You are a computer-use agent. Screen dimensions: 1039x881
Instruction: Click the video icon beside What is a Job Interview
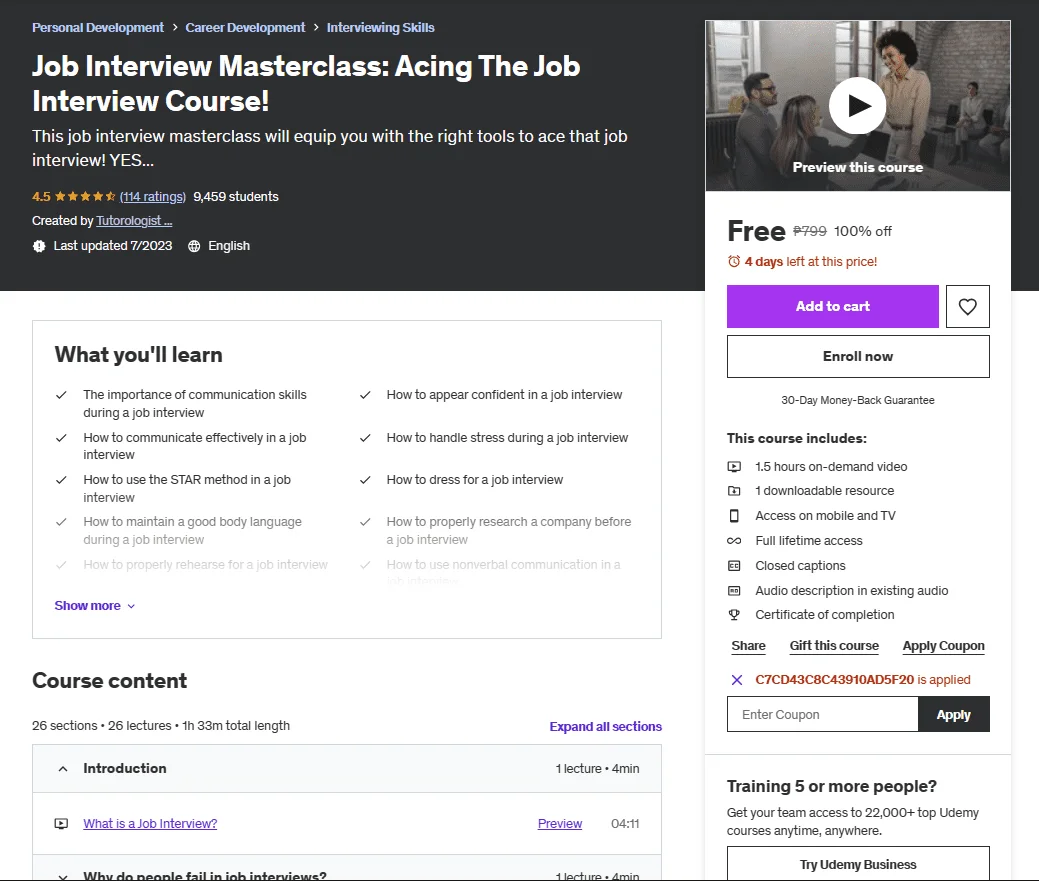click(x=61, y=824)
